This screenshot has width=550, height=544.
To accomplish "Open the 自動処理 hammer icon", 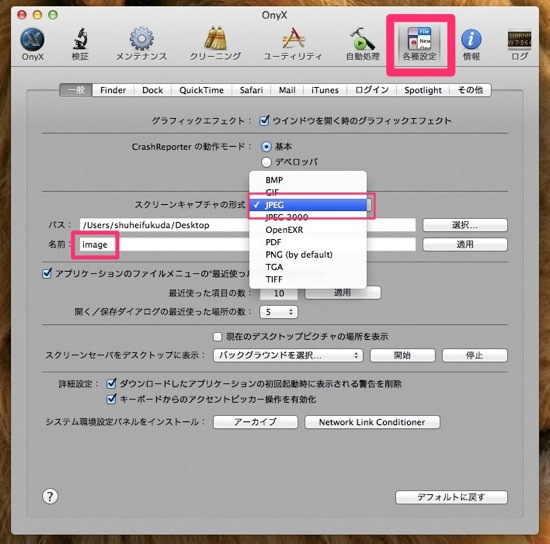I will [x=363, y=44].
